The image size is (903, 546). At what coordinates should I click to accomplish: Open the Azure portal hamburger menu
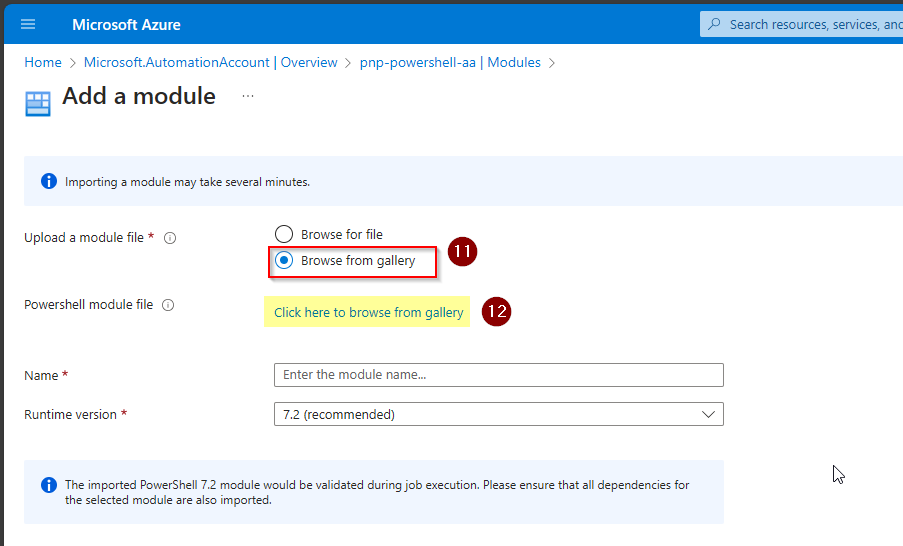(x=28, y=24)
